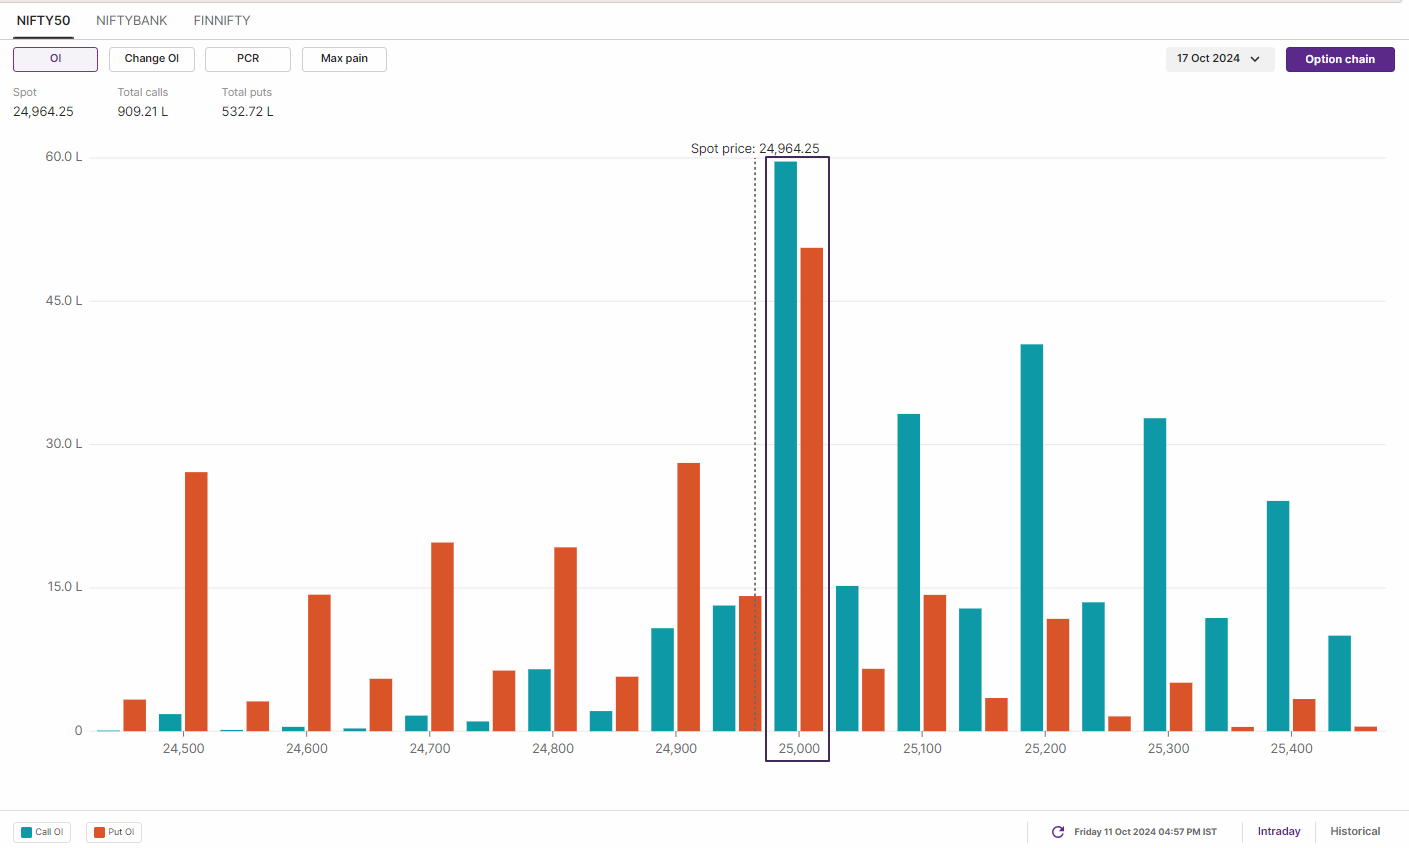Switch to Intraday mode
This screenshot has width=1409, height=848.
coord(1279,831)
